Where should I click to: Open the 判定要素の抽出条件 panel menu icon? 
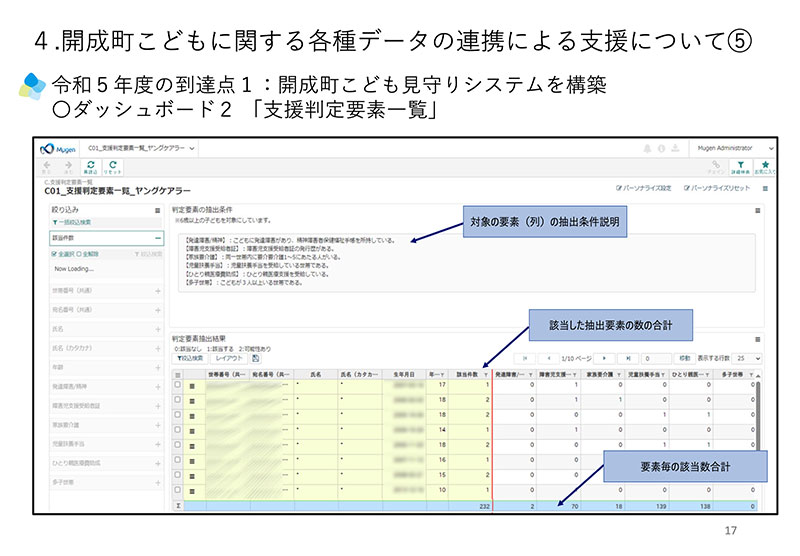(x=758, y=210)
